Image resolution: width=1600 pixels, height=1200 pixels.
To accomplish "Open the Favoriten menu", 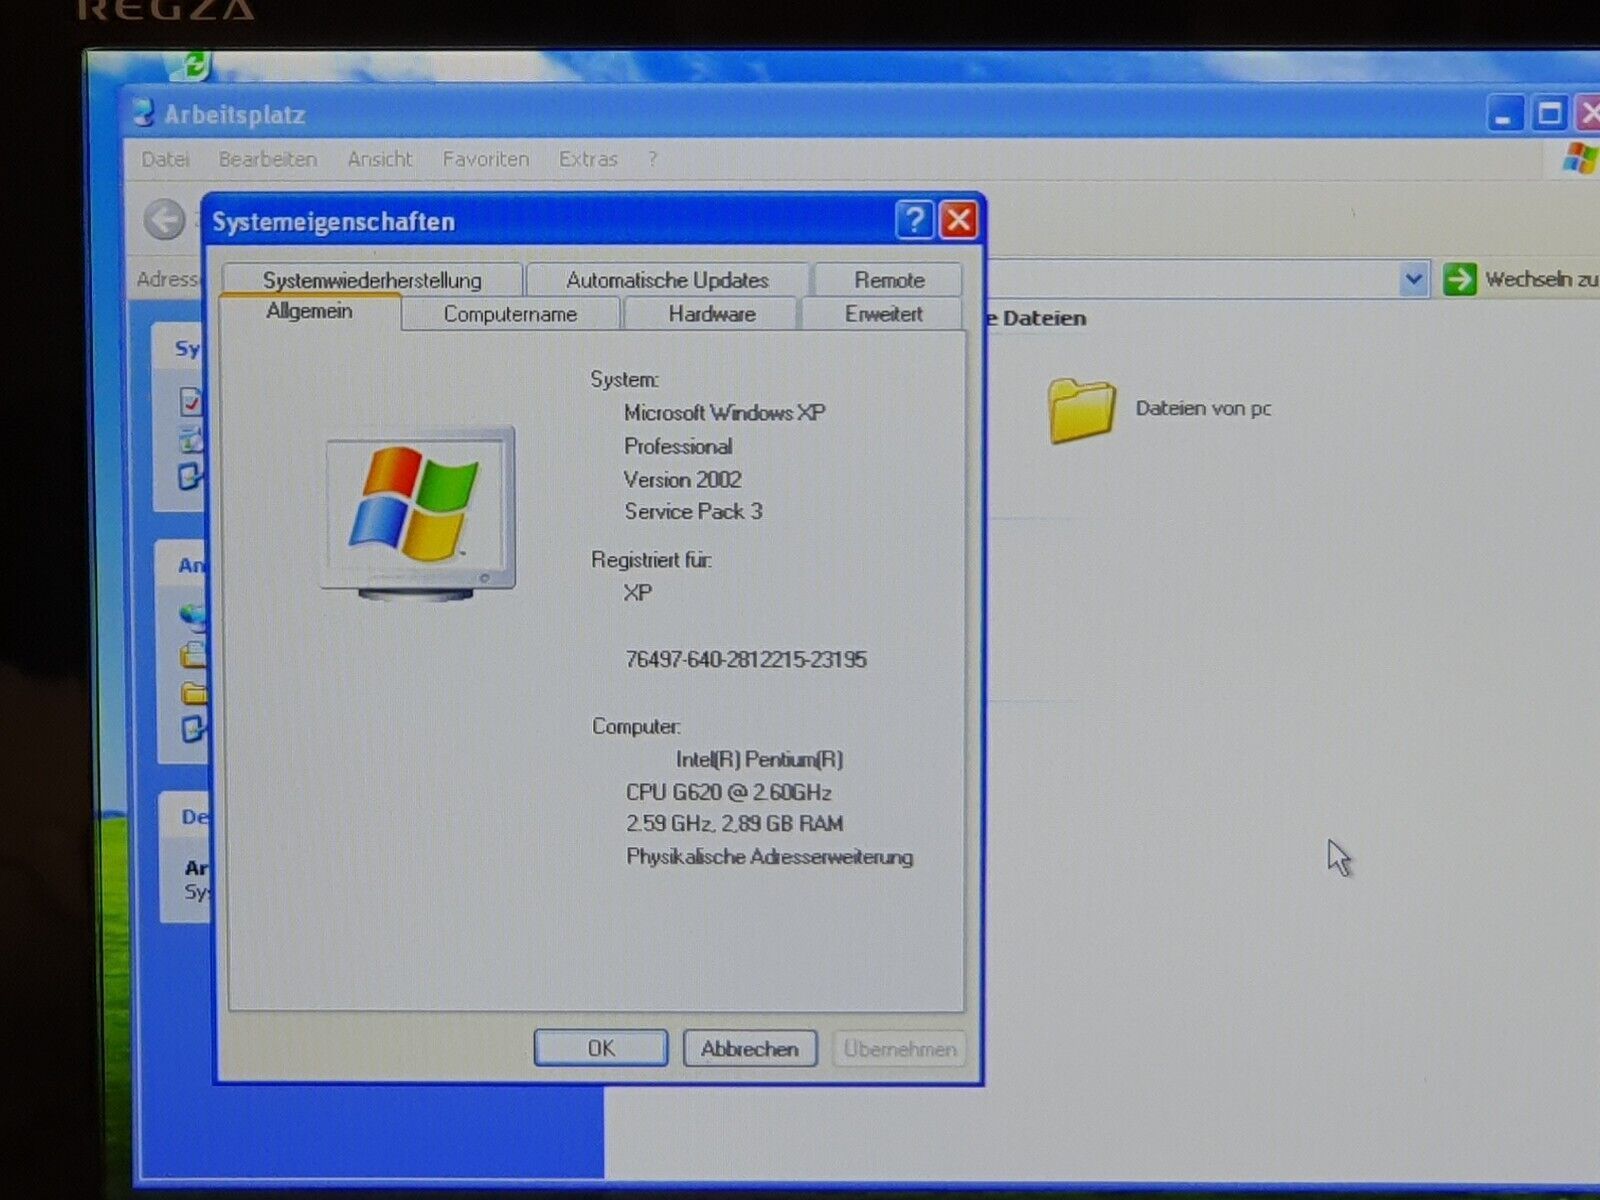I will [x=486, y=159].
